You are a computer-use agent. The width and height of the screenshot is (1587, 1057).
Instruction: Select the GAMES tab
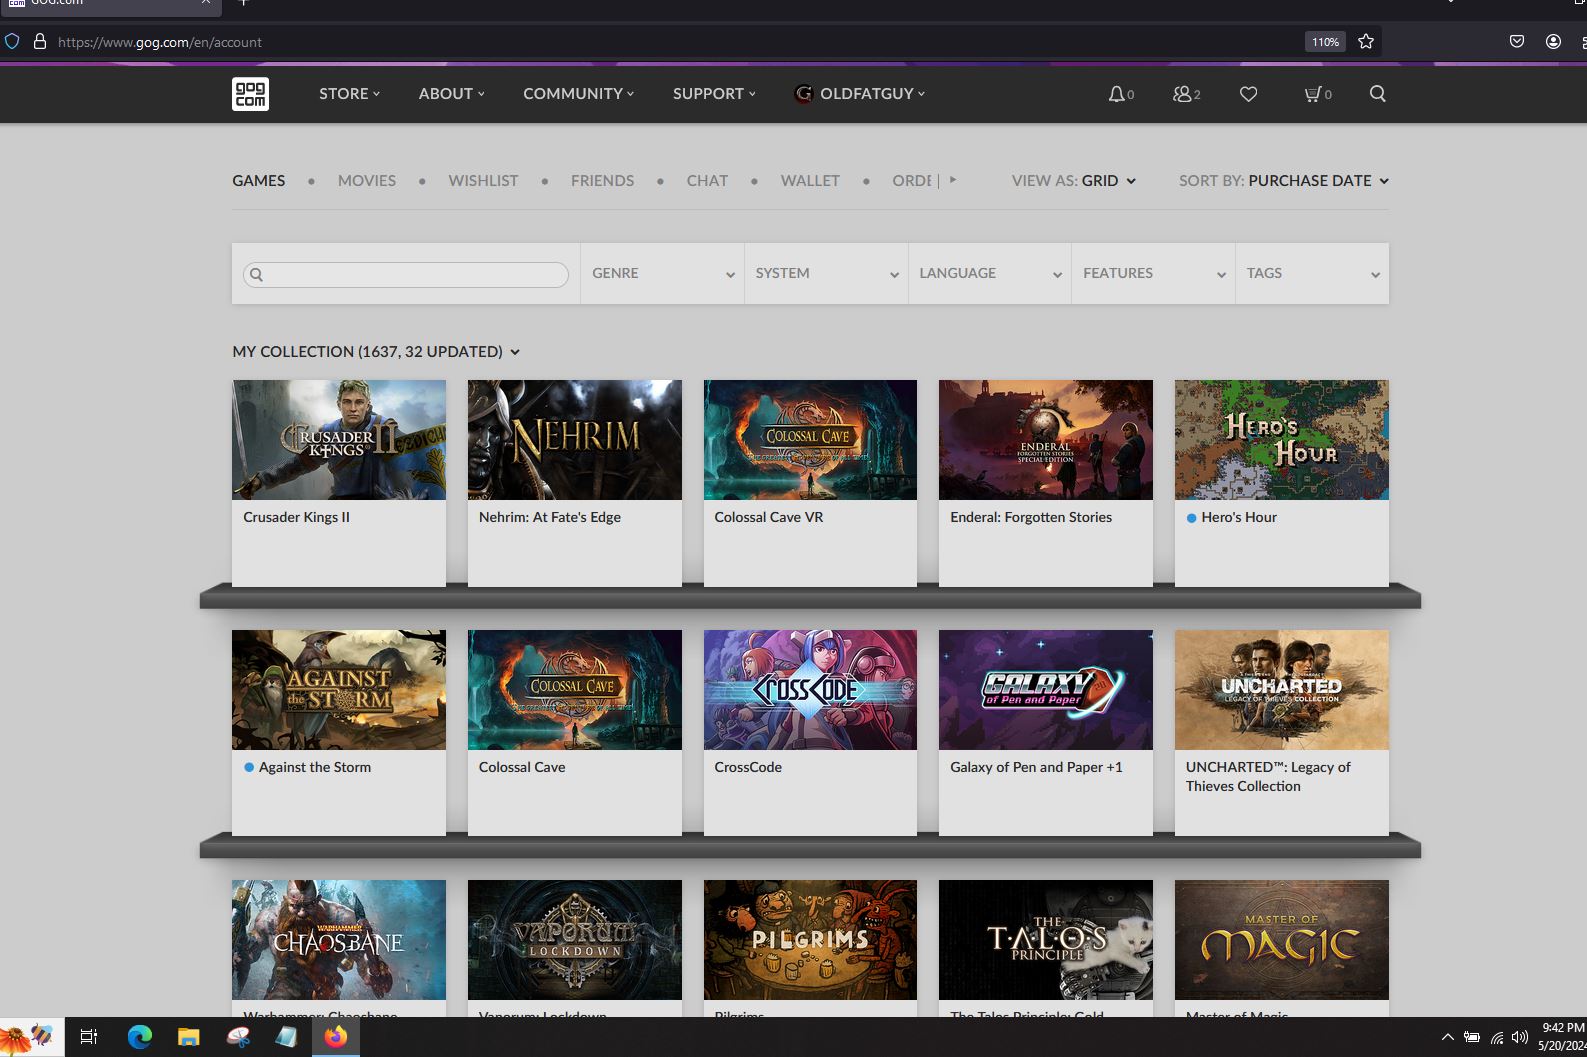259,181
